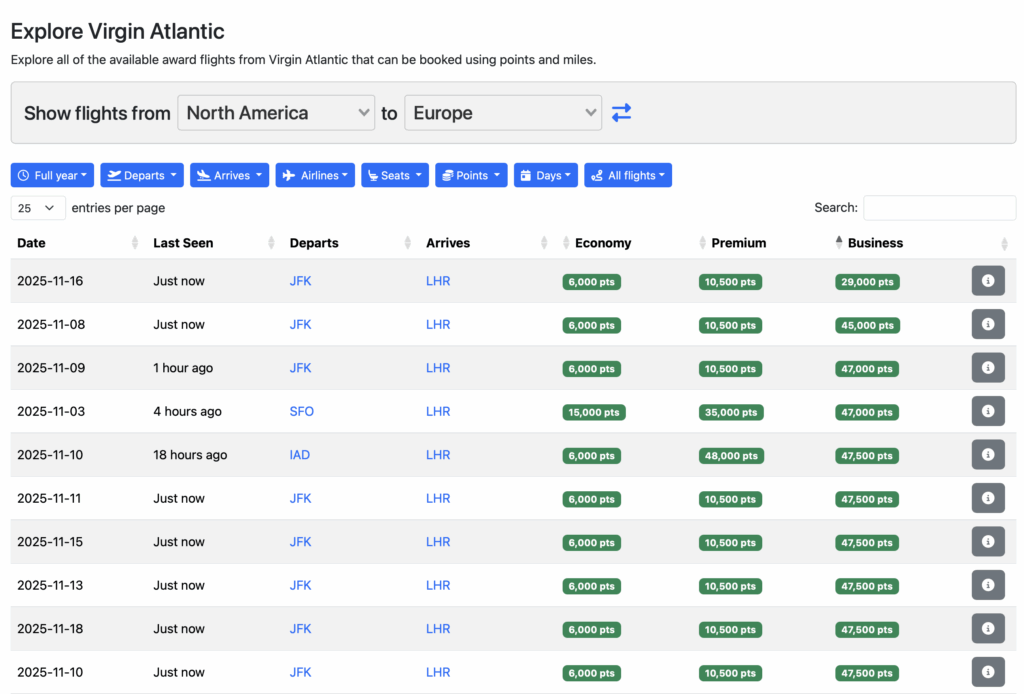Open the All flights dropdown
1024x694 pixels.
point(627,175)
